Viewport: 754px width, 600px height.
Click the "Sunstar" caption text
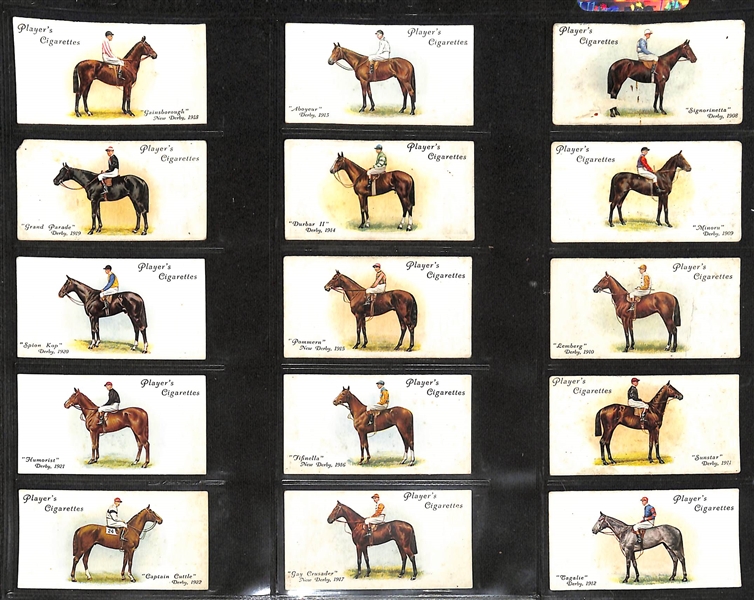tap(707, 457)
